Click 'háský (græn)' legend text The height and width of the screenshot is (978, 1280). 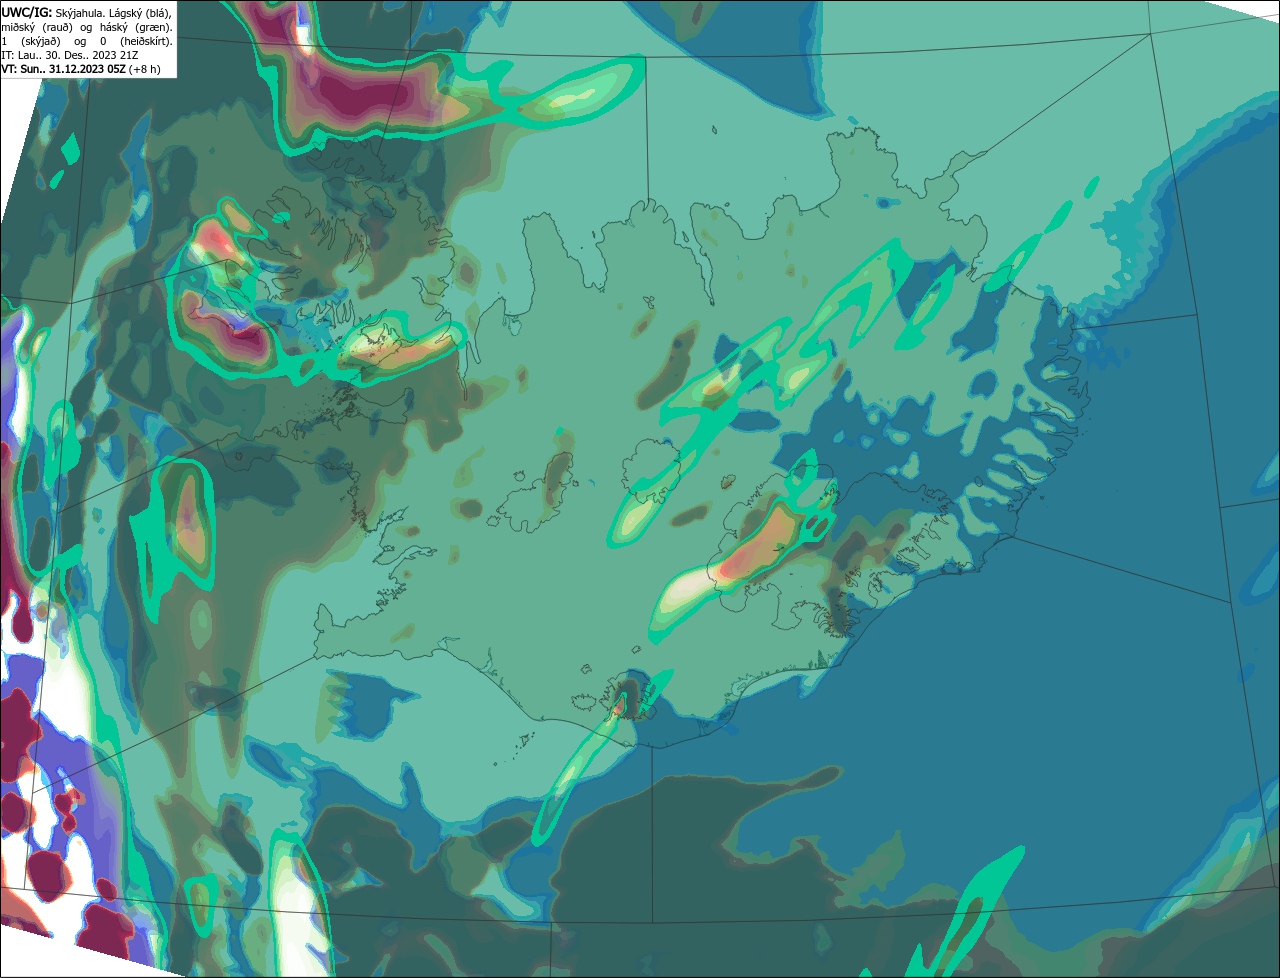136,28
